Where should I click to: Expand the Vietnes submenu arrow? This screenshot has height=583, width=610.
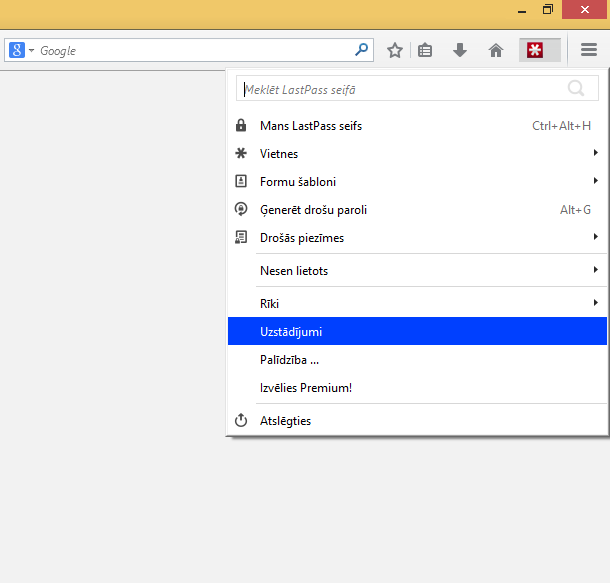point(596,152)
